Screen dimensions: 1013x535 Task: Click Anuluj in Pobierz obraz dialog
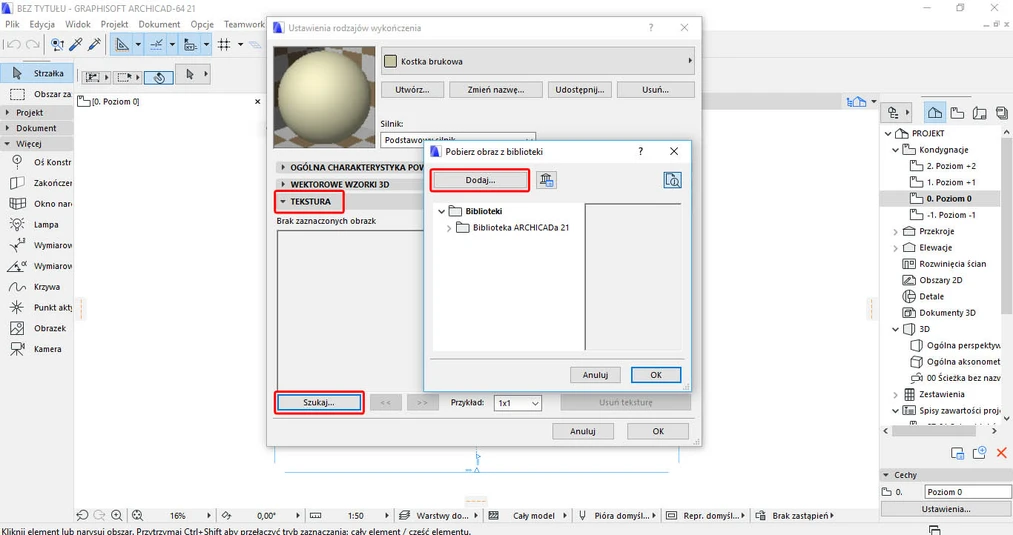click(x=595, y=375)
